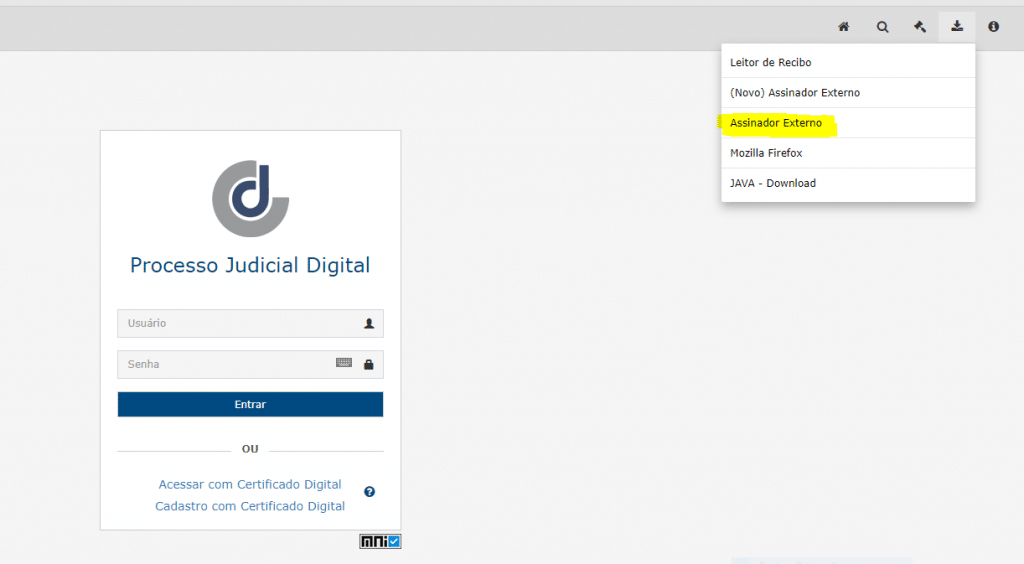Choose JAVA - Download entry
The width and height of the screenshot is (1024, 564).
[x=848, y=183]
